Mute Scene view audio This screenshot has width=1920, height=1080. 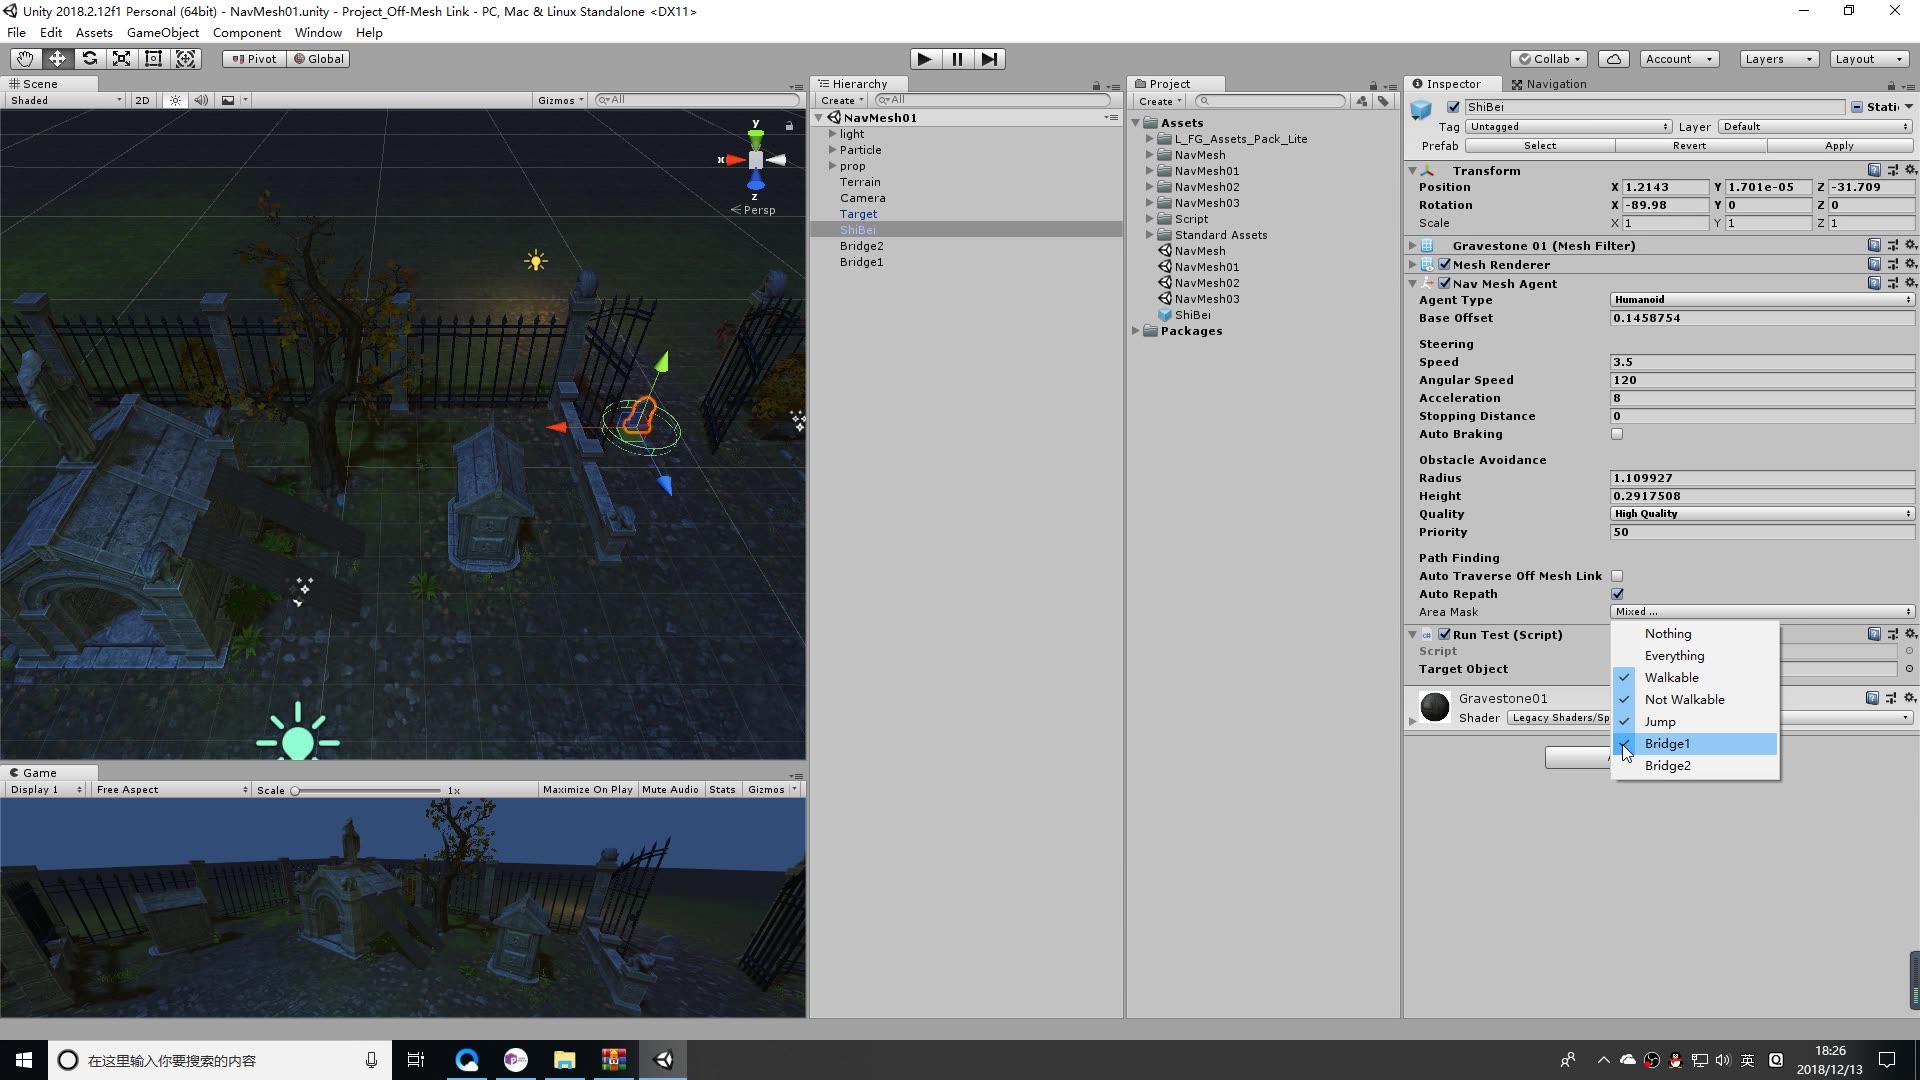click(x=202, y=100)
